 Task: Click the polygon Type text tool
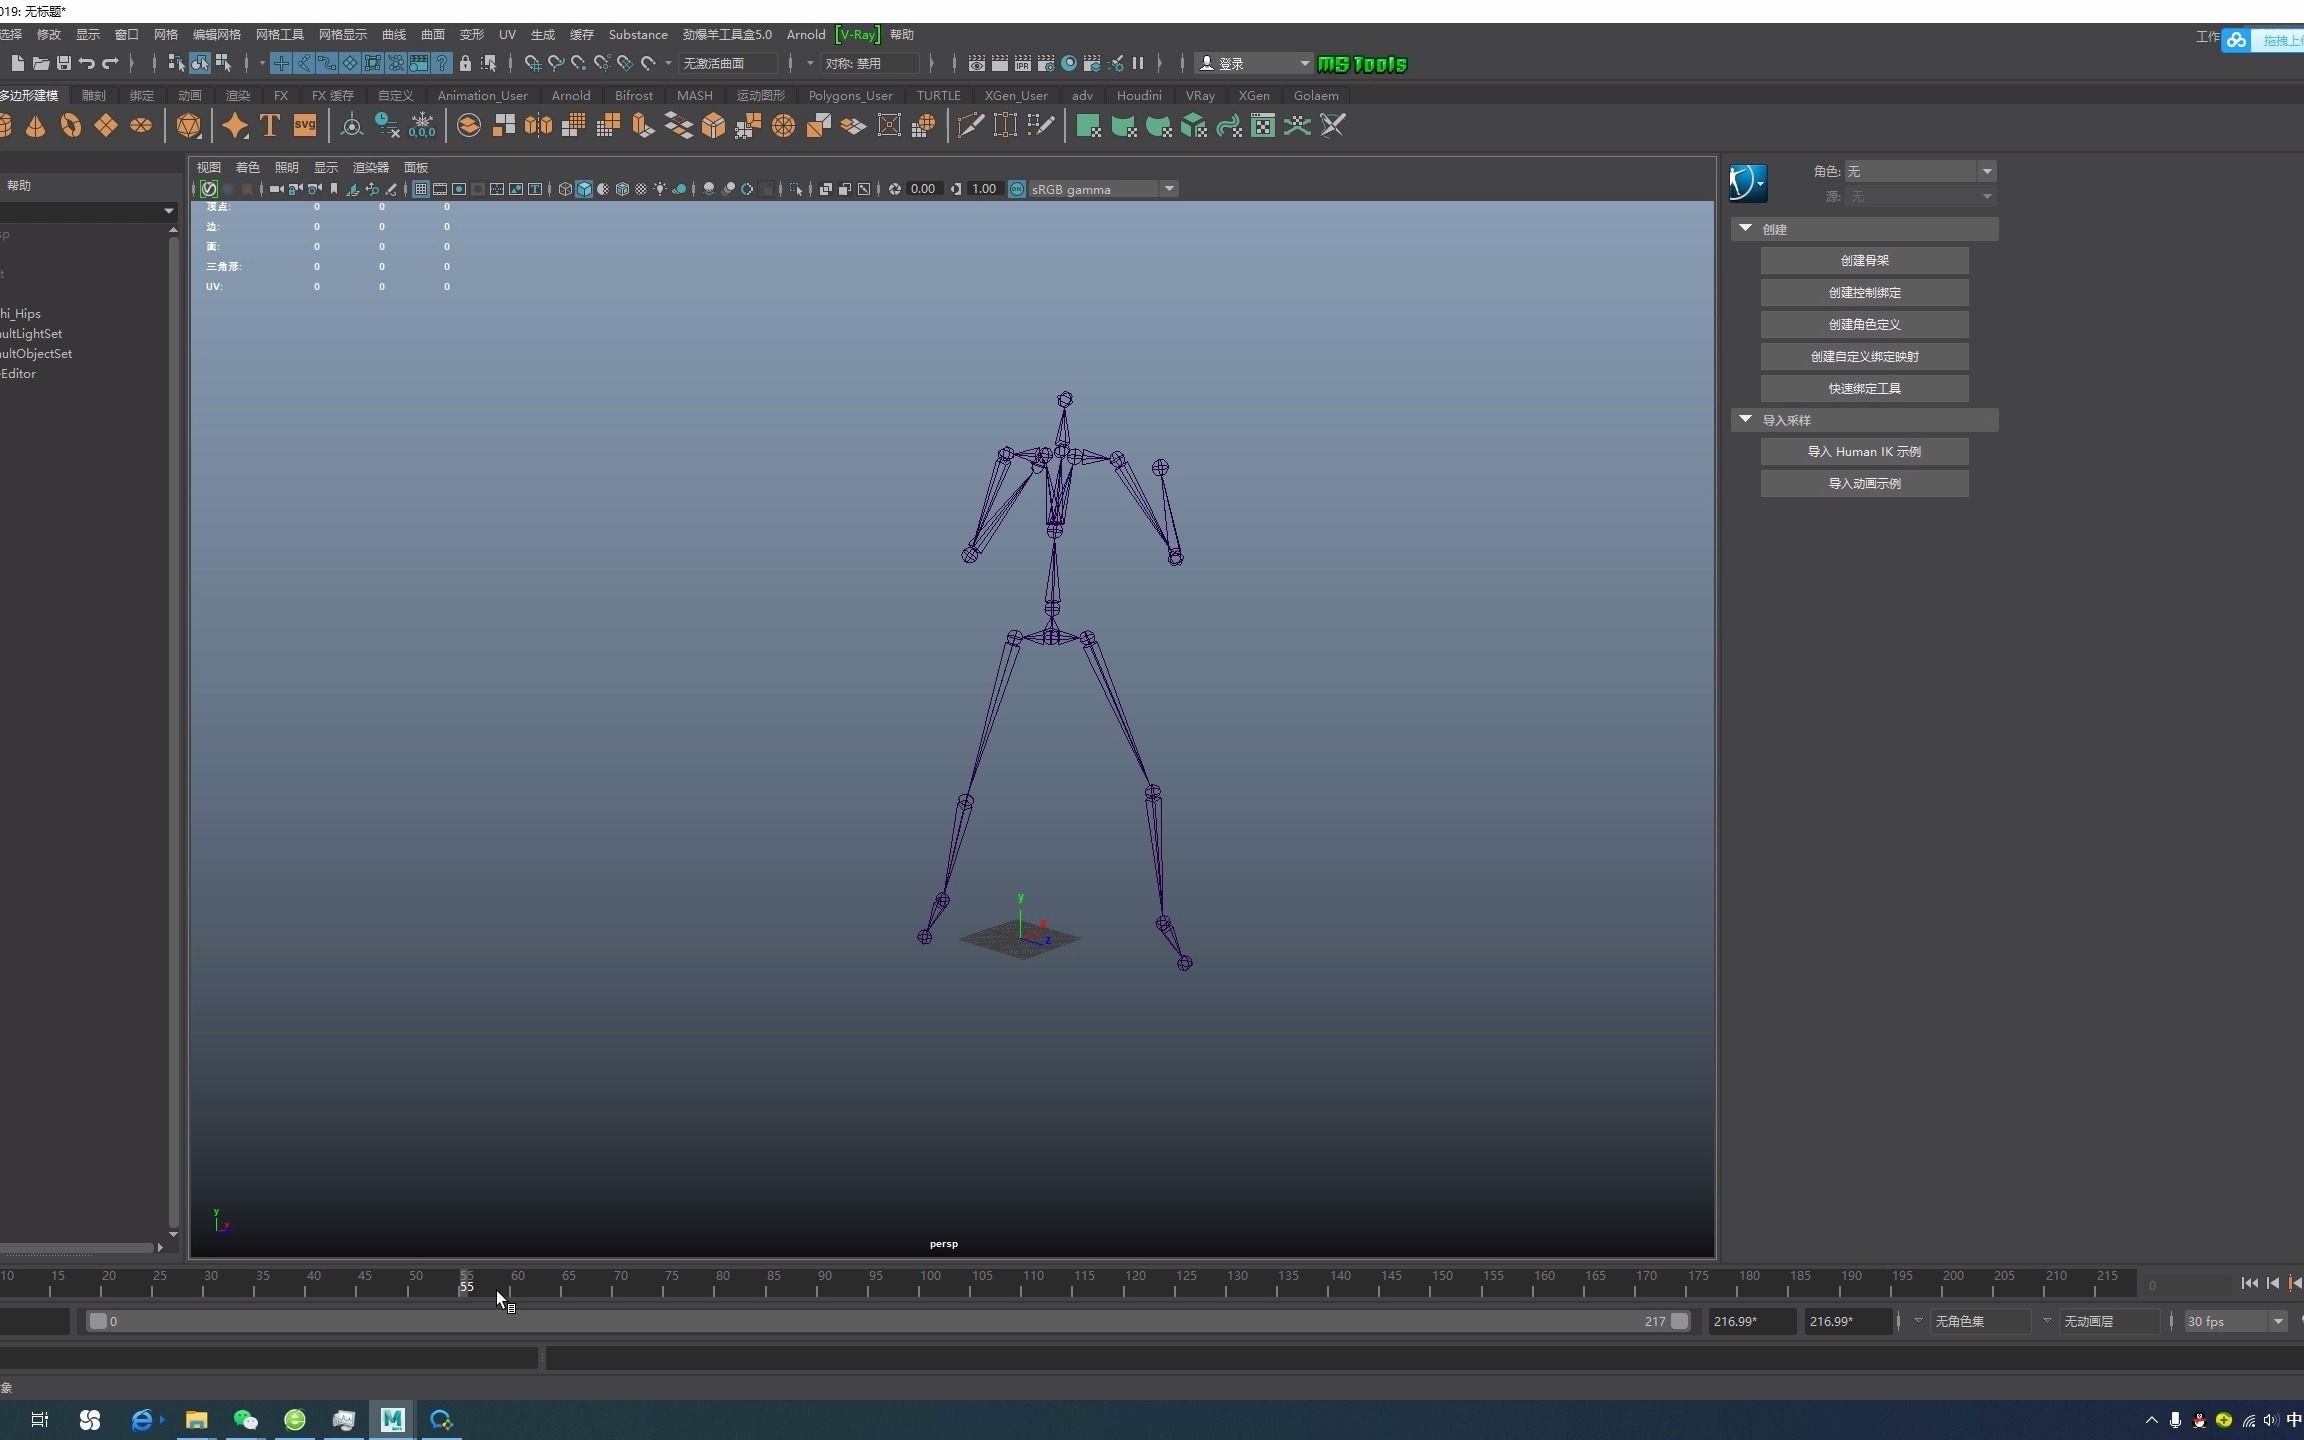269,126
